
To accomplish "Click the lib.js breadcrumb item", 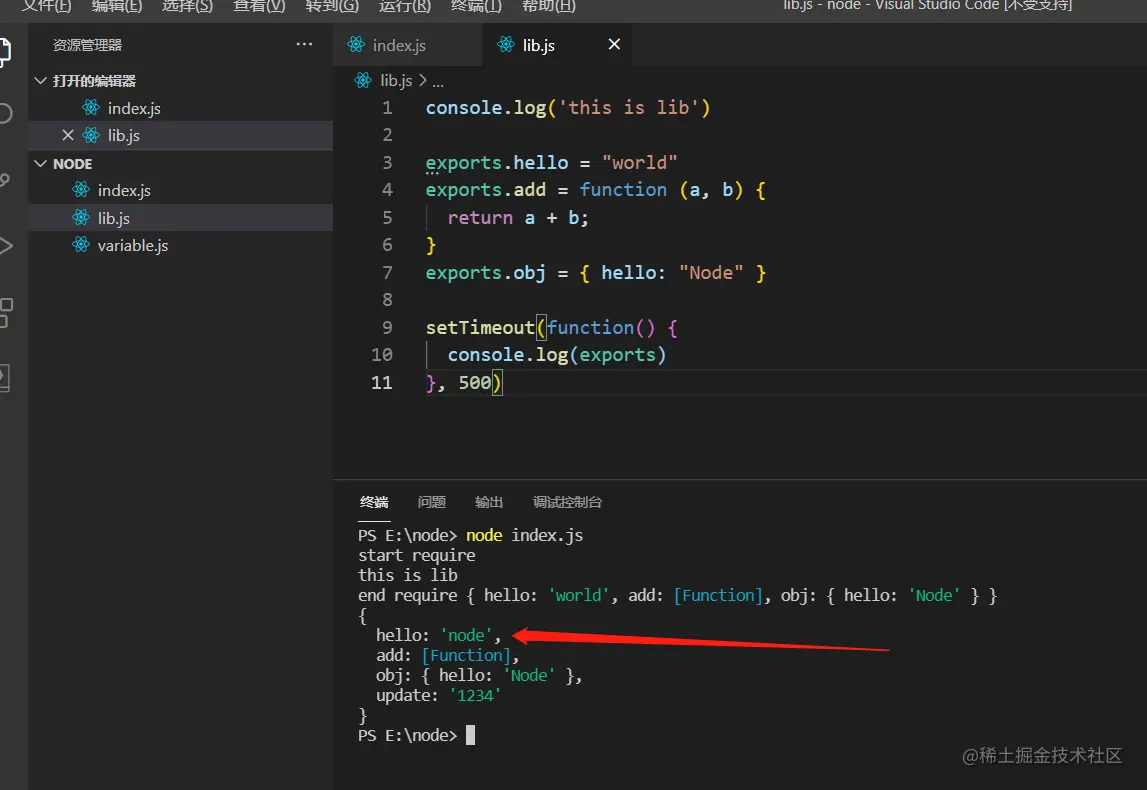I will 396,80.
